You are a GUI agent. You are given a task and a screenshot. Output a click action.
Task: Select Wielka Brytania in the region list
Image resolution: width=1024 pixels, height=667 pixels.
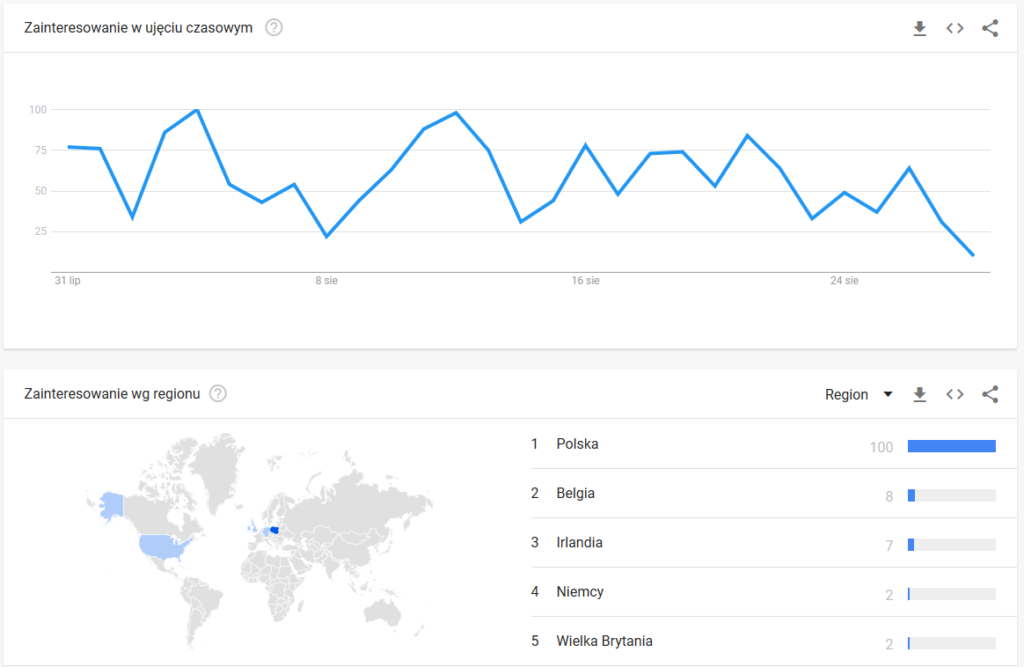click(x=604, y=641)
